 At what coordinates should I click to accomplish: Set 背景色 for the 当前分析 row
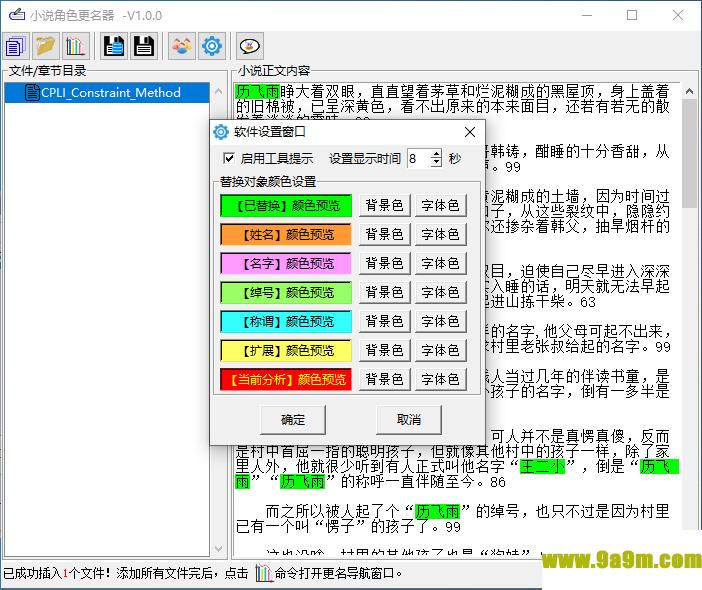click(x=385, y=380)
